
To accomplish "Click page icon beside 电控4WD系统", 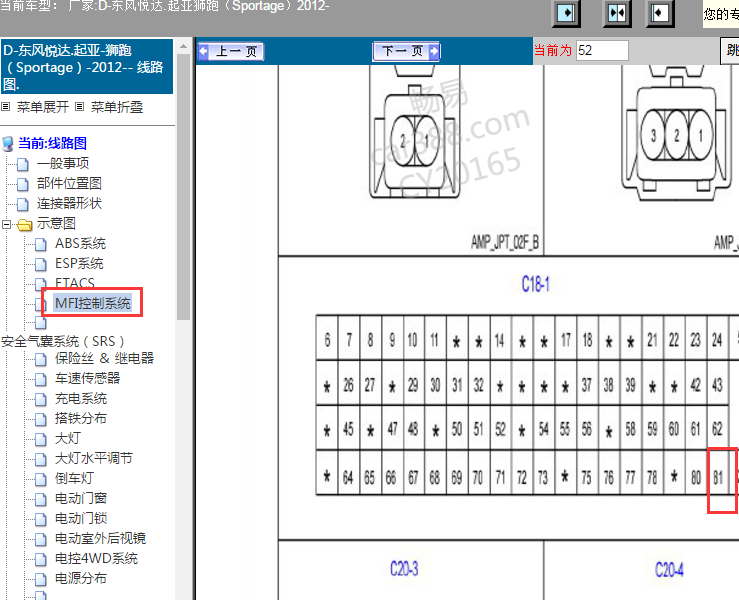I will click(41, 559).
